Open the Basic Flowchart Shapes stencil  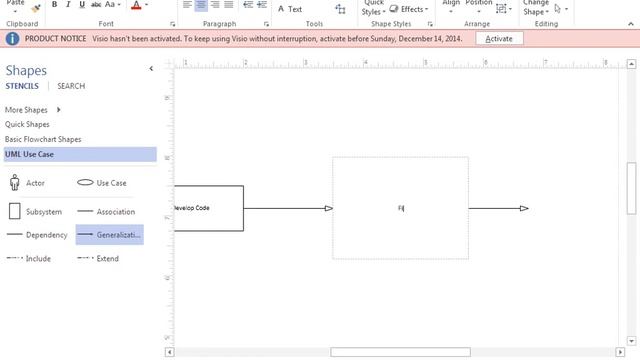43,139
